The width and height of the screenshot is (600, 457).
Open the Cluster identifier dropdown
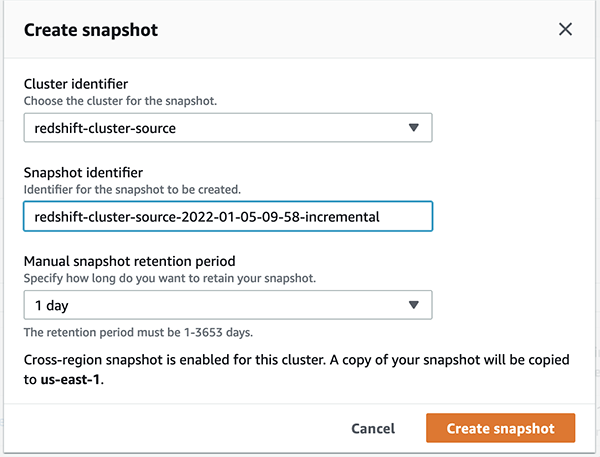[x=228, y=128]
